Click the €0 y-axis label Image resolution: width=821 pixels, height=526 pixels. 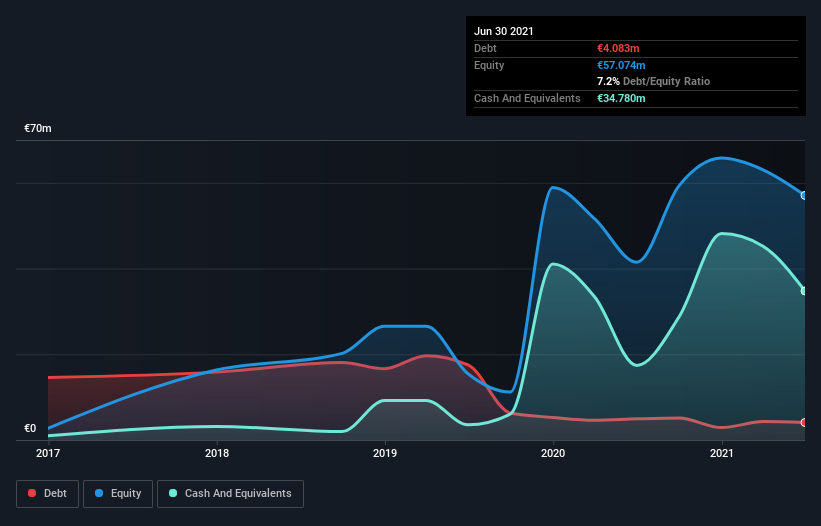(30, 428)
